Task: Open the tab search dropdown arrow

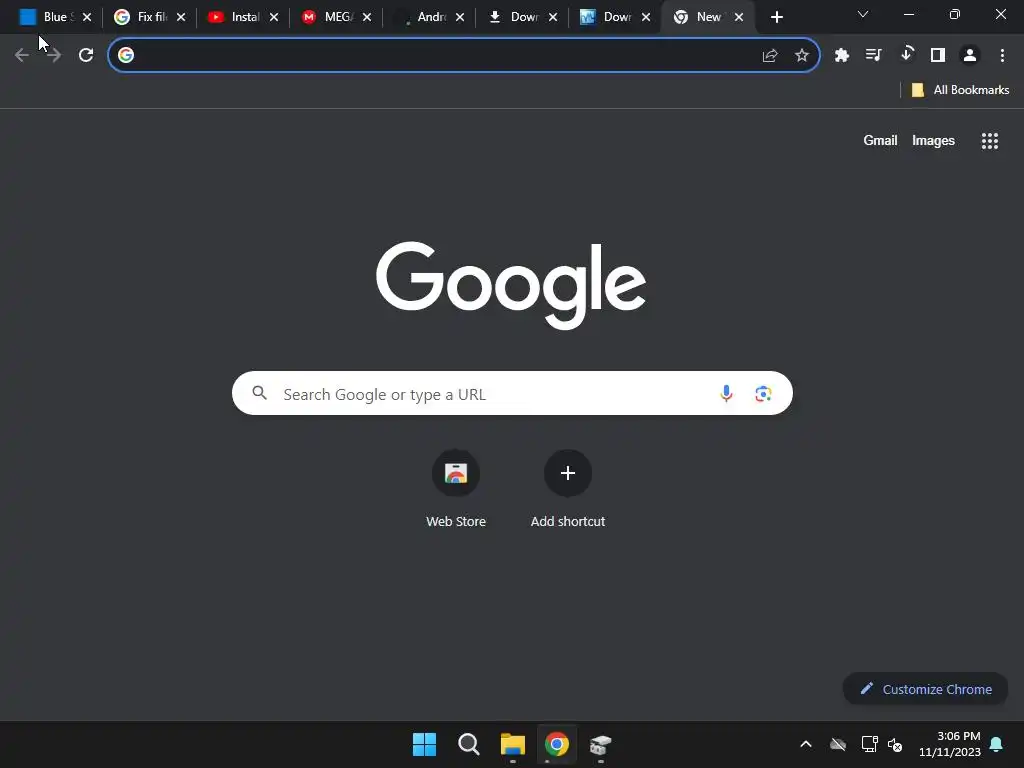Action: [863, 14]
